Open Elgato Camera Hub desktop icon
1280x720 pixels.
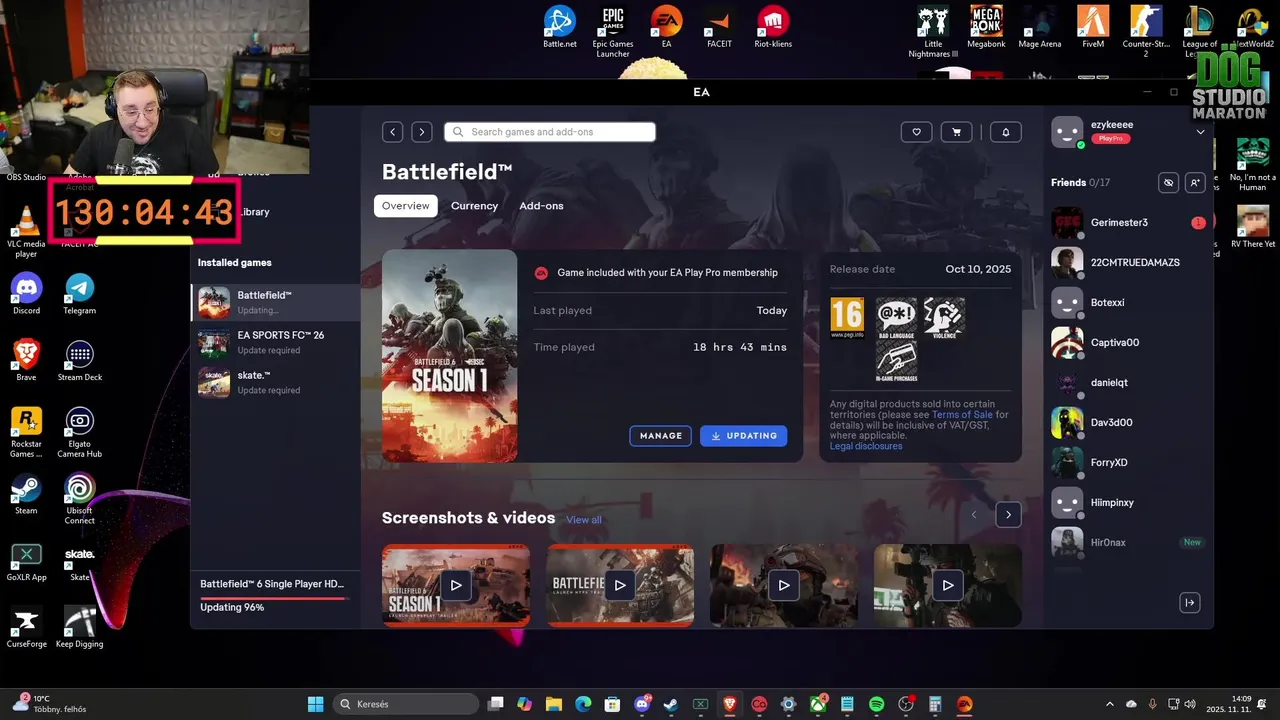coord(80,432)
